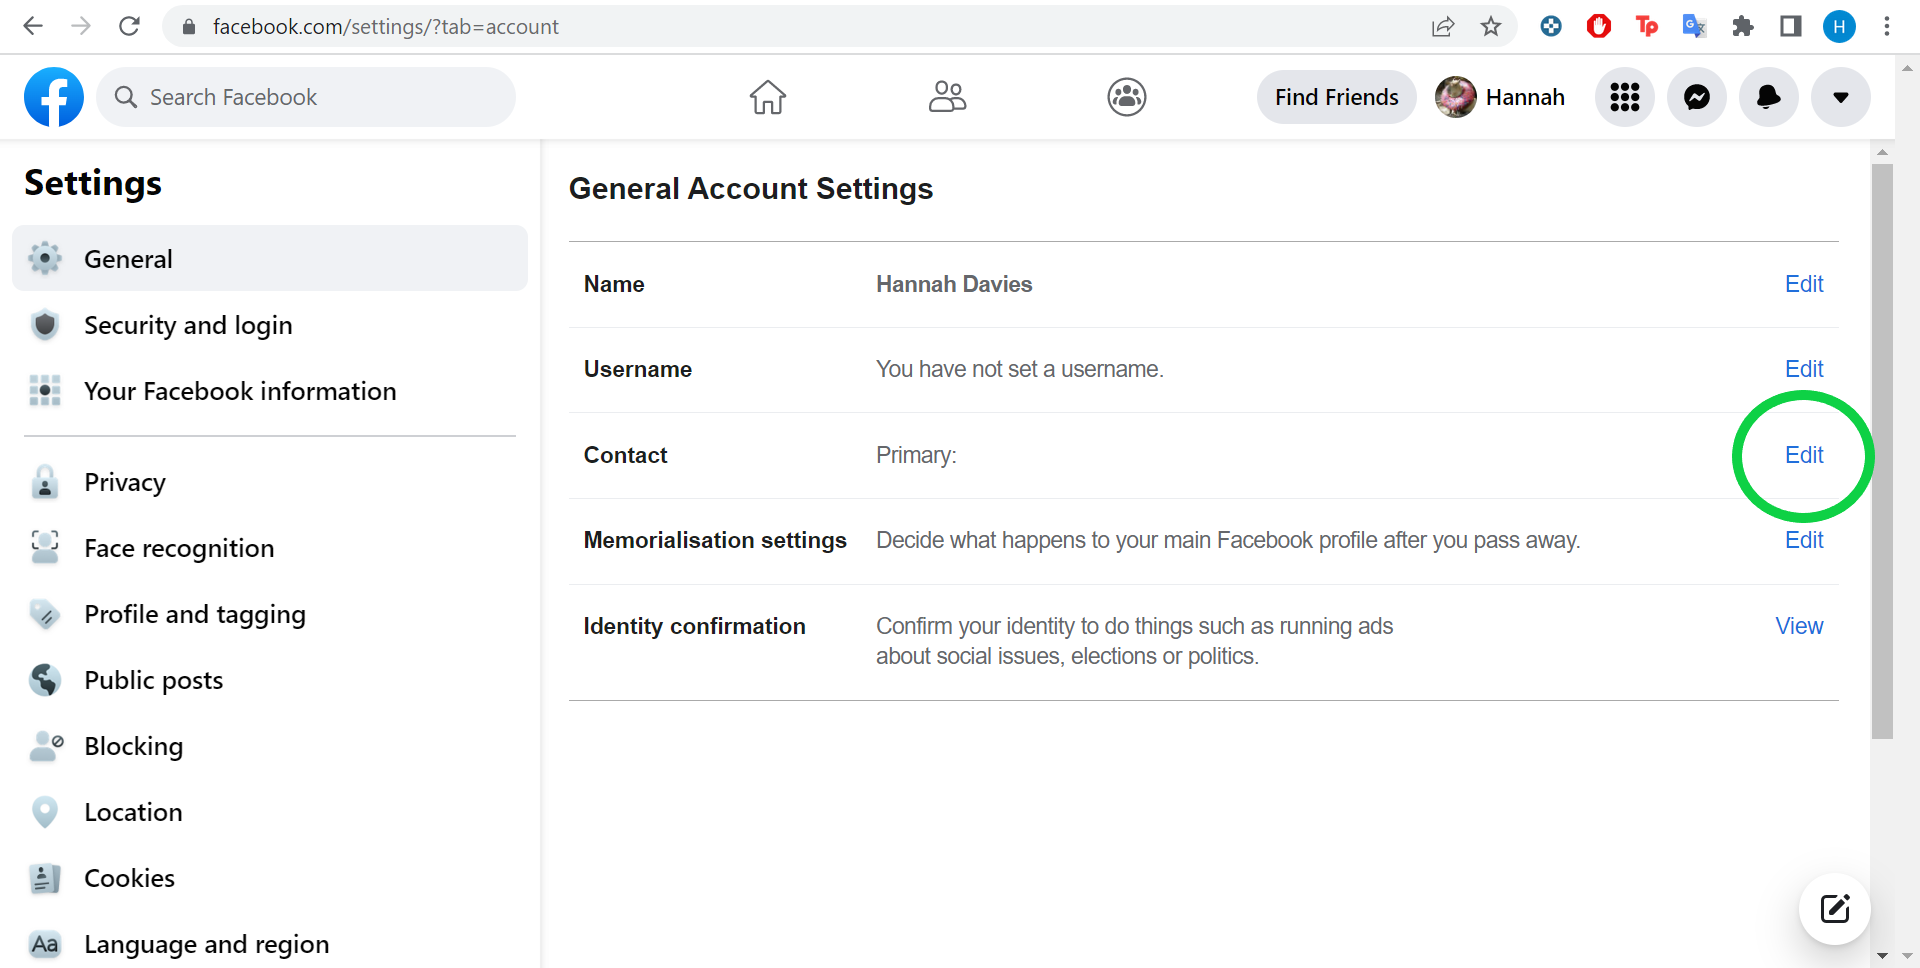This screenshot has width=1920, height=968.
Task: Edit the Name row
Action: 1804,284
